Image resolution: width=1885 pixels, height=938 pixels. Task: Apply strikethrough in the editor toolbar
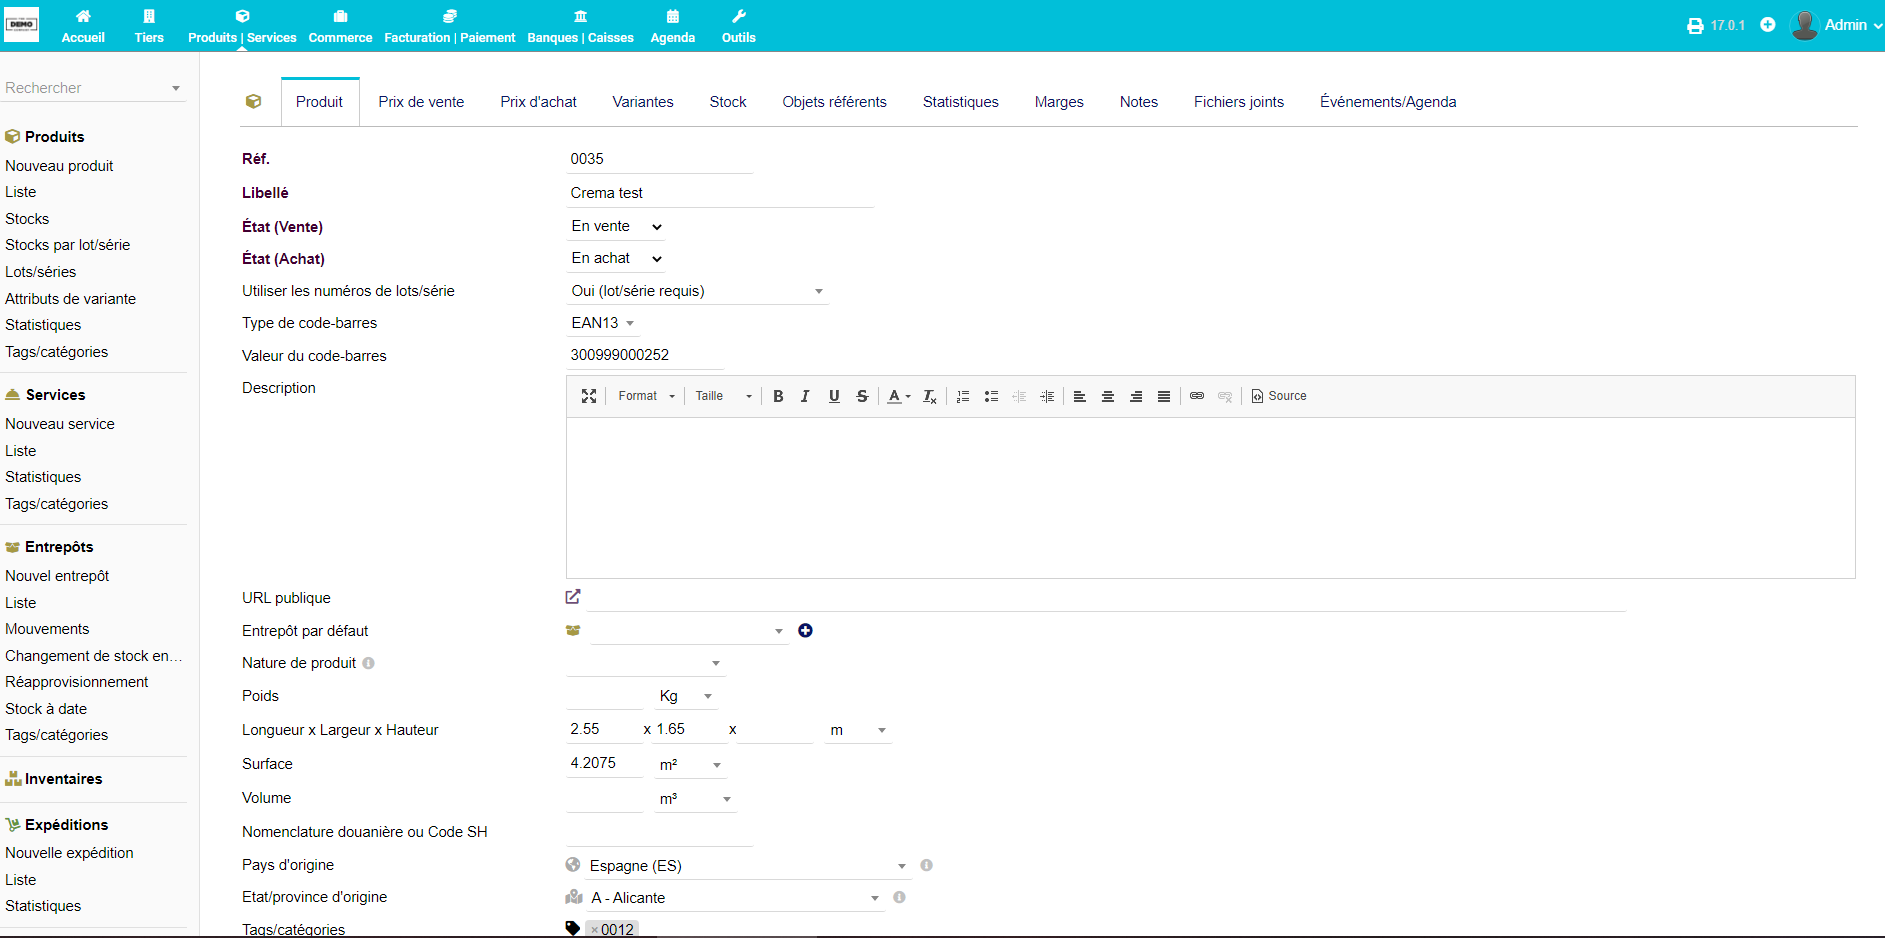(x=862, y=396)
